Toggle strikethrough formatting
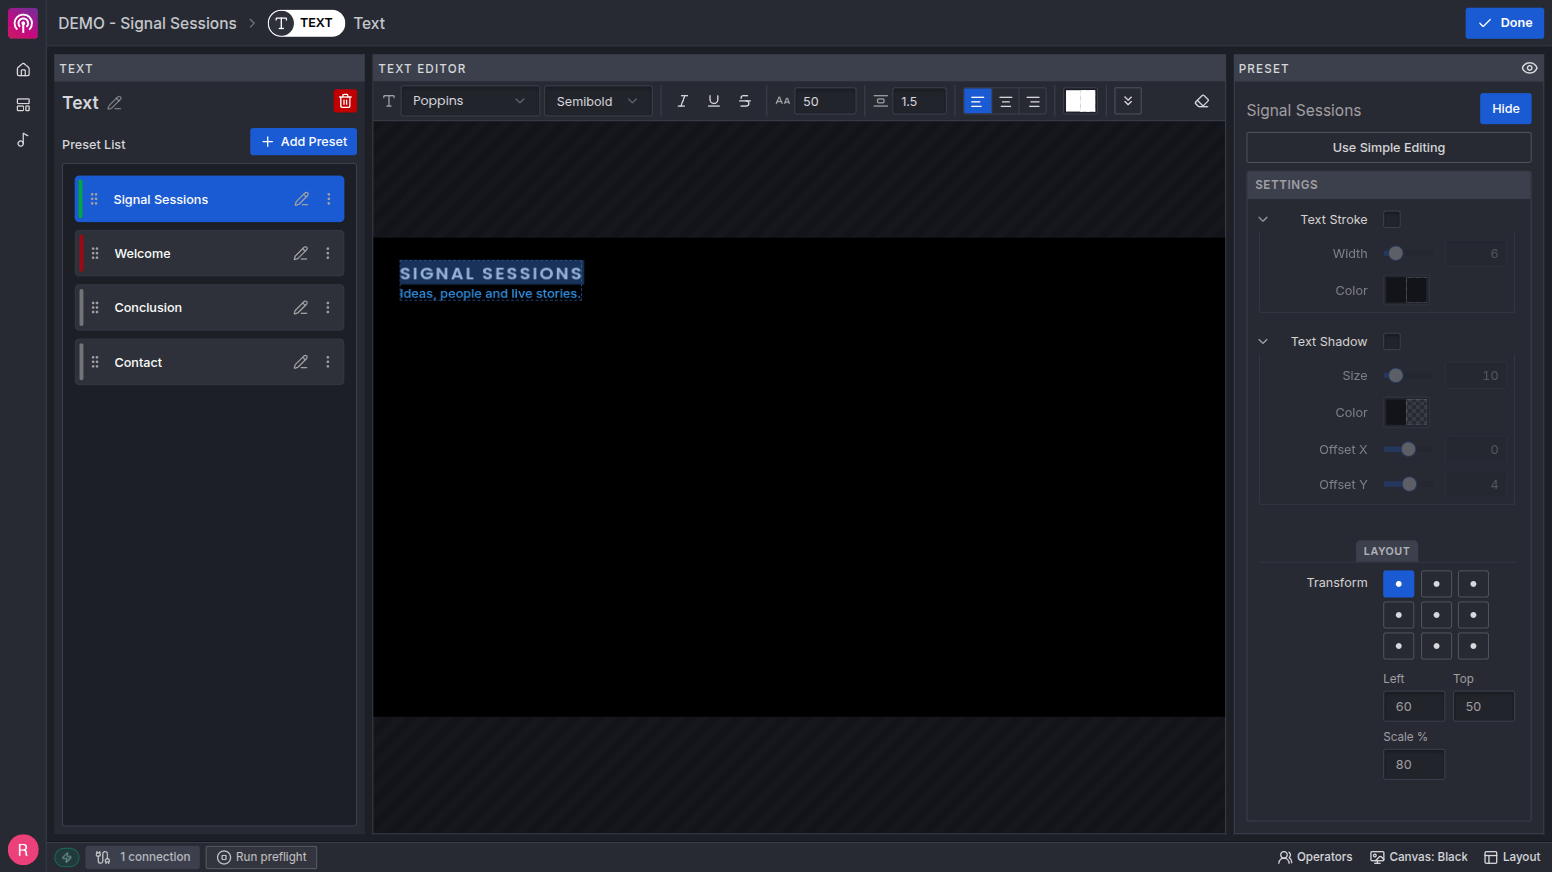Image resolution: width=1552 pixels, height=872 pixels. (x=745, y=101)
